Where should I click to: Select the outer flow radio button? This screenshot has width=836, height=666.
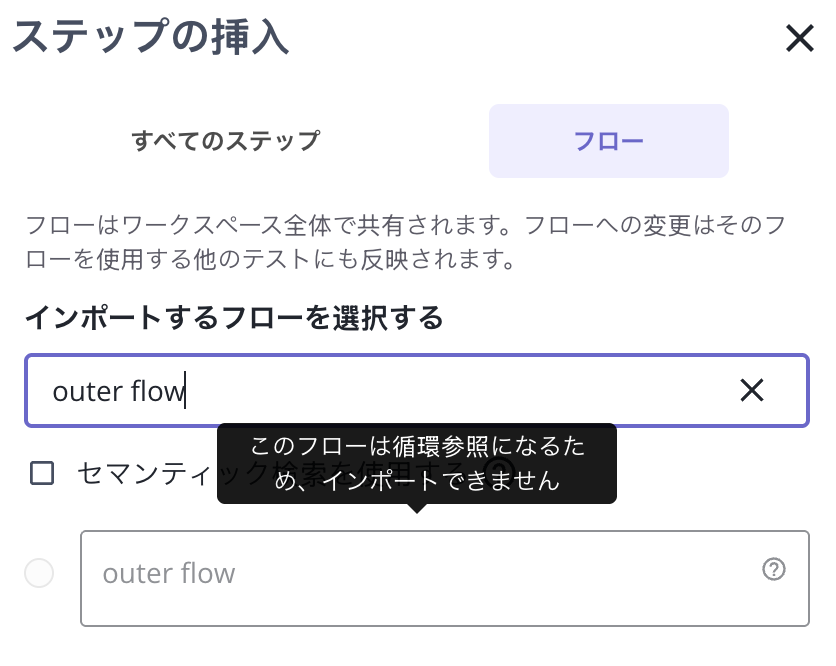38,573
